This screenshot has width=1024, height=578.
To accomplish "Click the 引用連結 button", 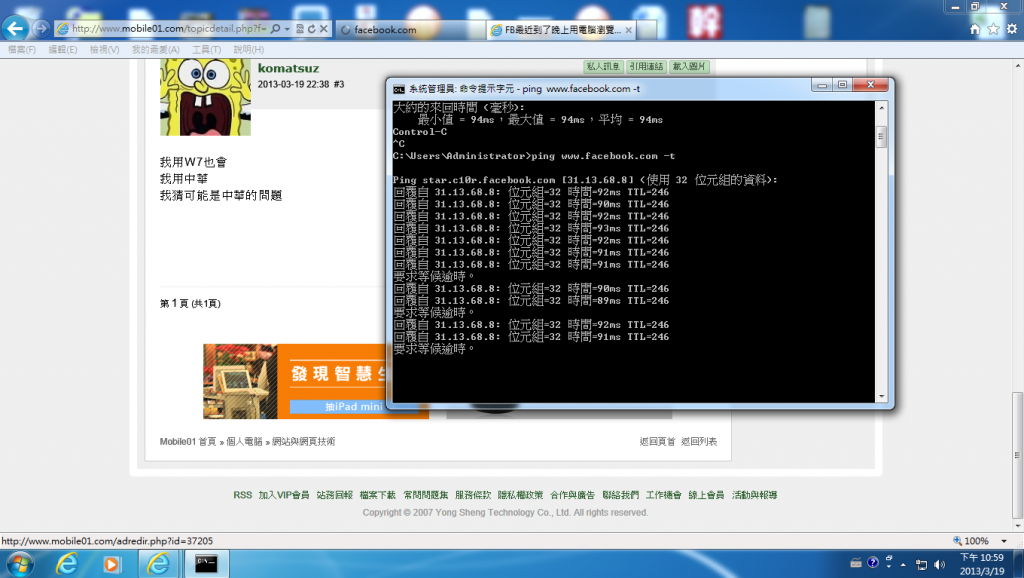I will pyautogui.click(x=646, y=67).
